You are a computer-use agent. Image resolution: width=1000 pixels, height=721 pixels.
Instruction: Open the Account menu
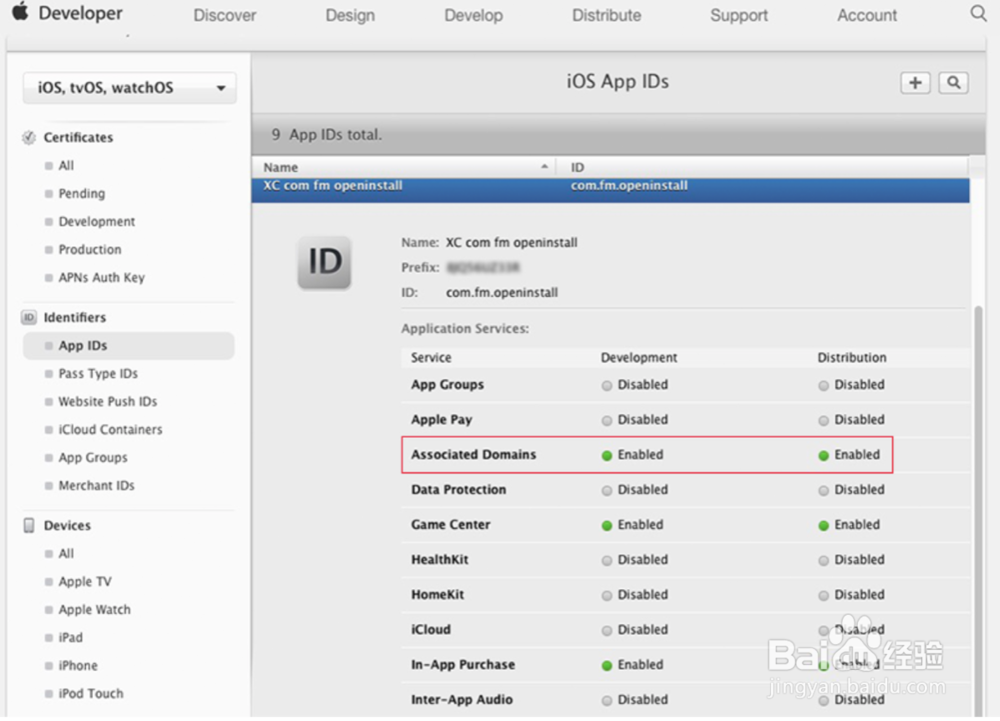[x=867, y=15]
